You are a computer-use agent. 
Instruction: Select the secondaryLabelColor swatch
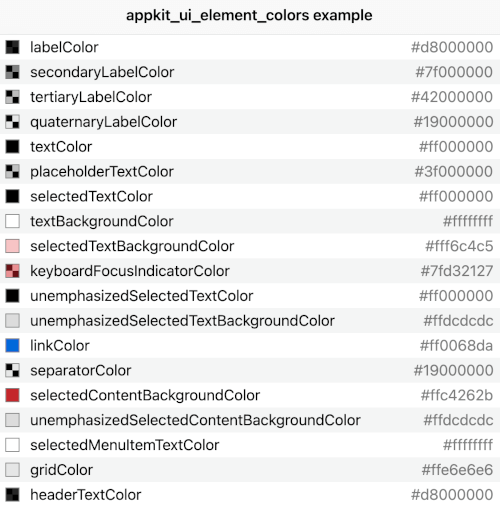point(12,72)
